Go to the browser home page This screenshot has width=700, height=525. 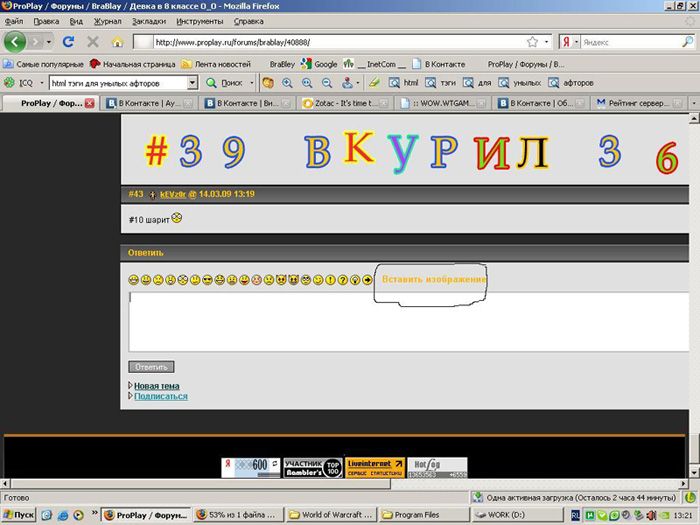click(117, 42)
